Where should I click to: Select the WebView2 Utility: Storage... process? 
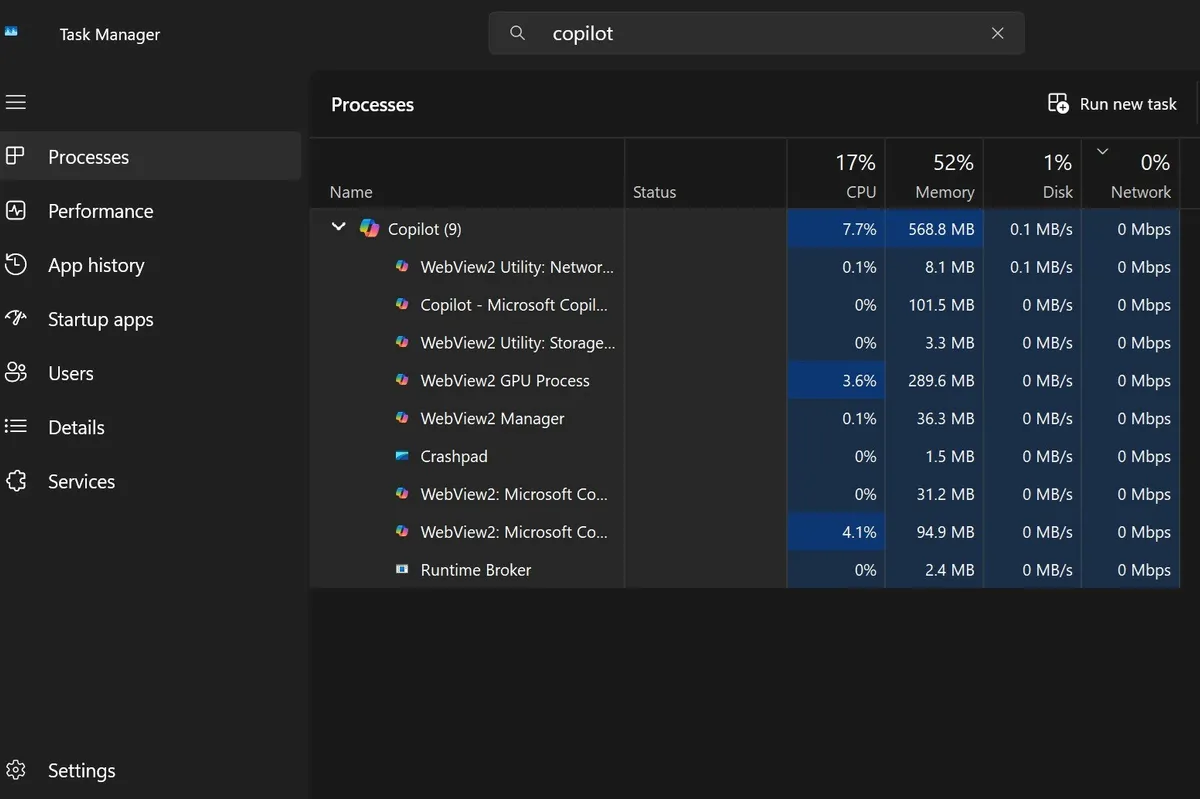point(745,343)
